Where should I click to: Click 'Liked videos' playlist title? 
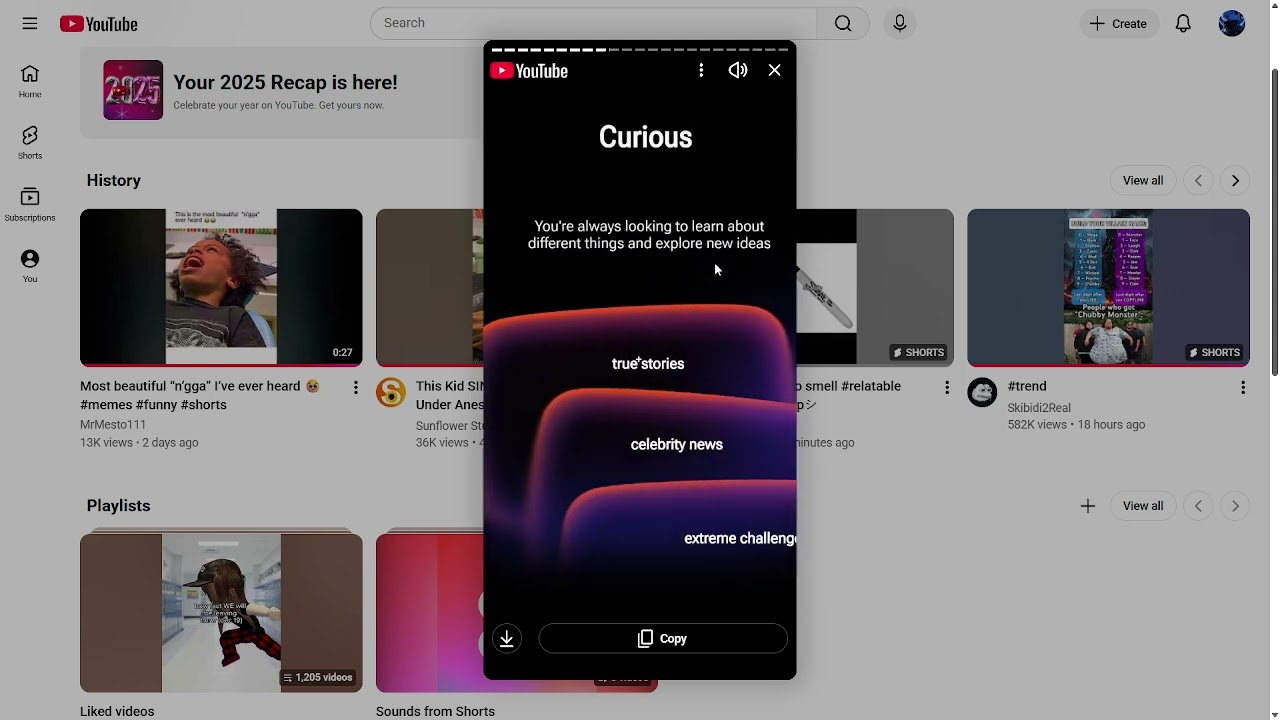click(x=117, y=711)
